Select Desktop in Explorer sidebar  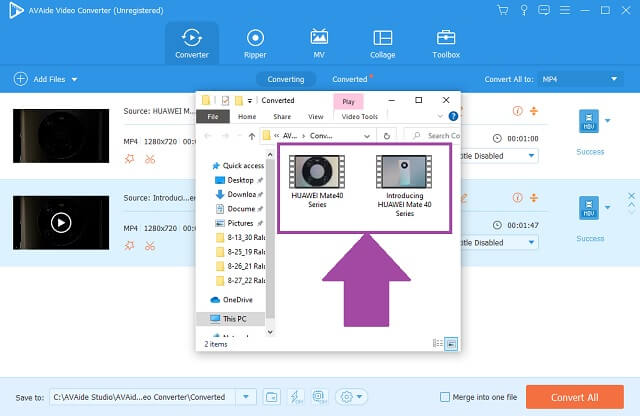pos(239,180)
